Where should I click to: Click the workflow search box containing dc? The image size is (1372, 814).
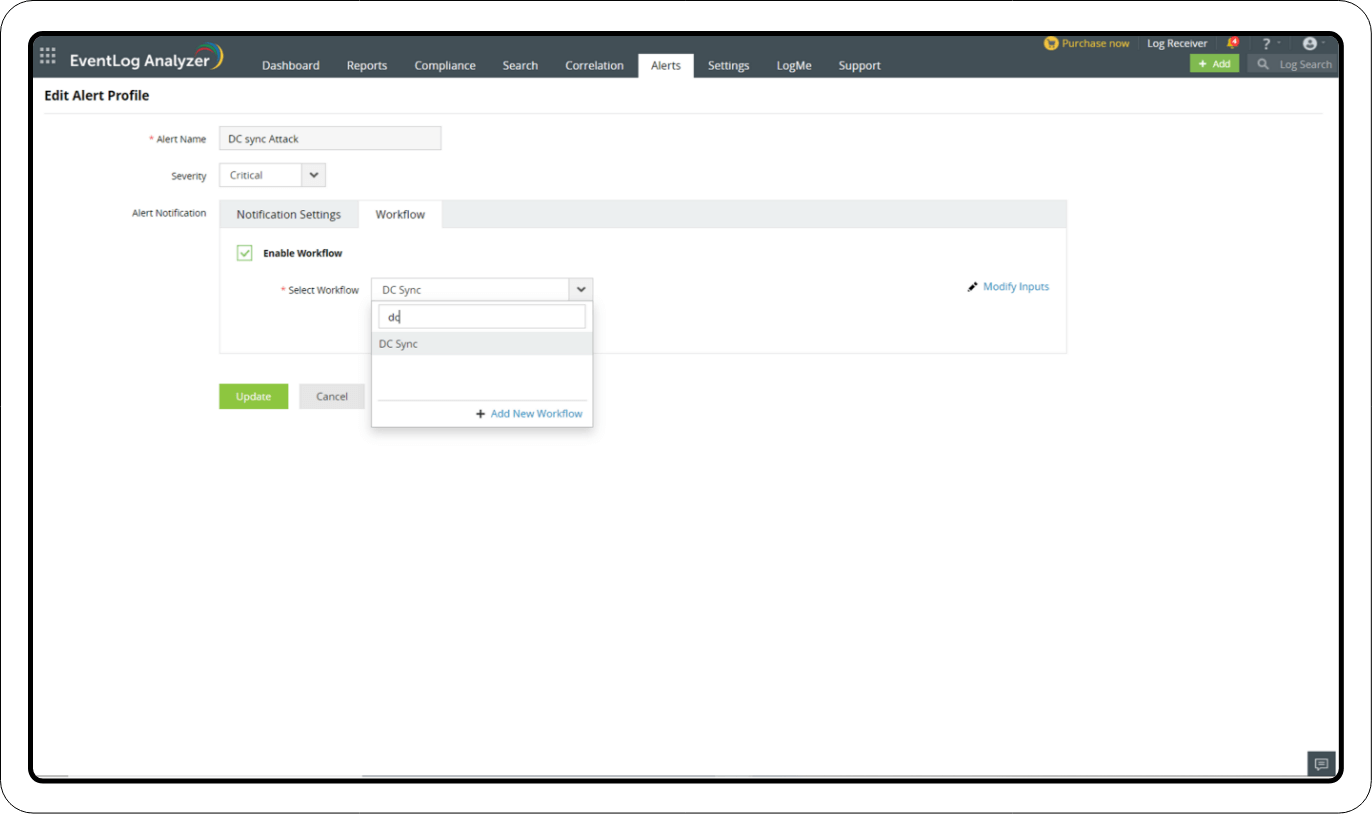click(482, 317)
